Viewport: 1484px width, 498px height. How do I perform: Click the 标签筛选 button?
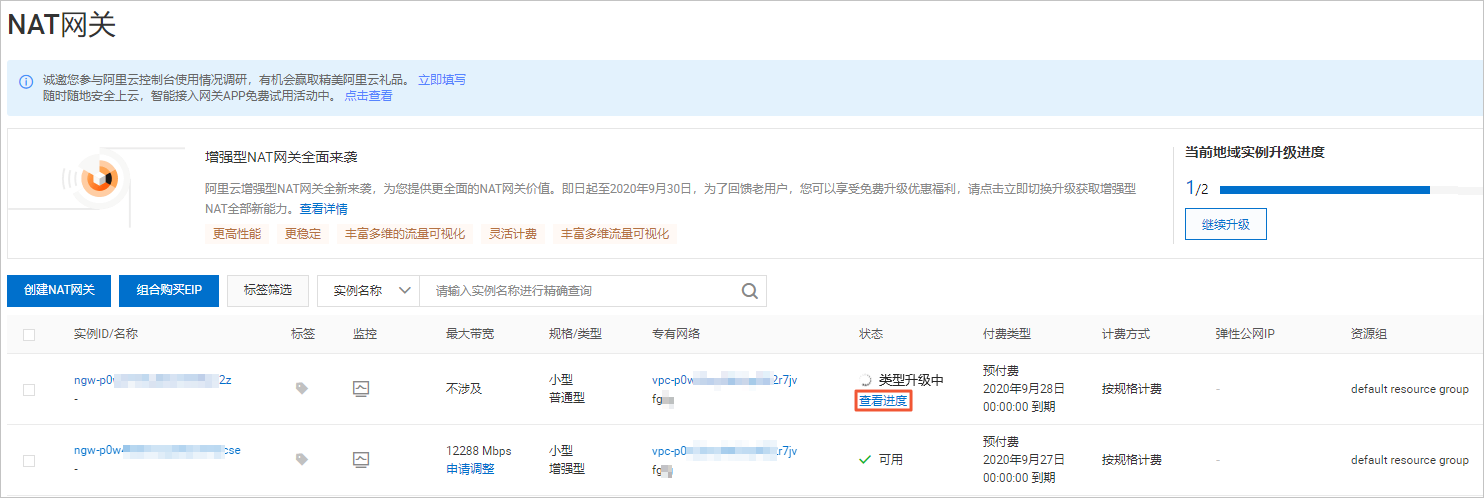coord(267,290)
